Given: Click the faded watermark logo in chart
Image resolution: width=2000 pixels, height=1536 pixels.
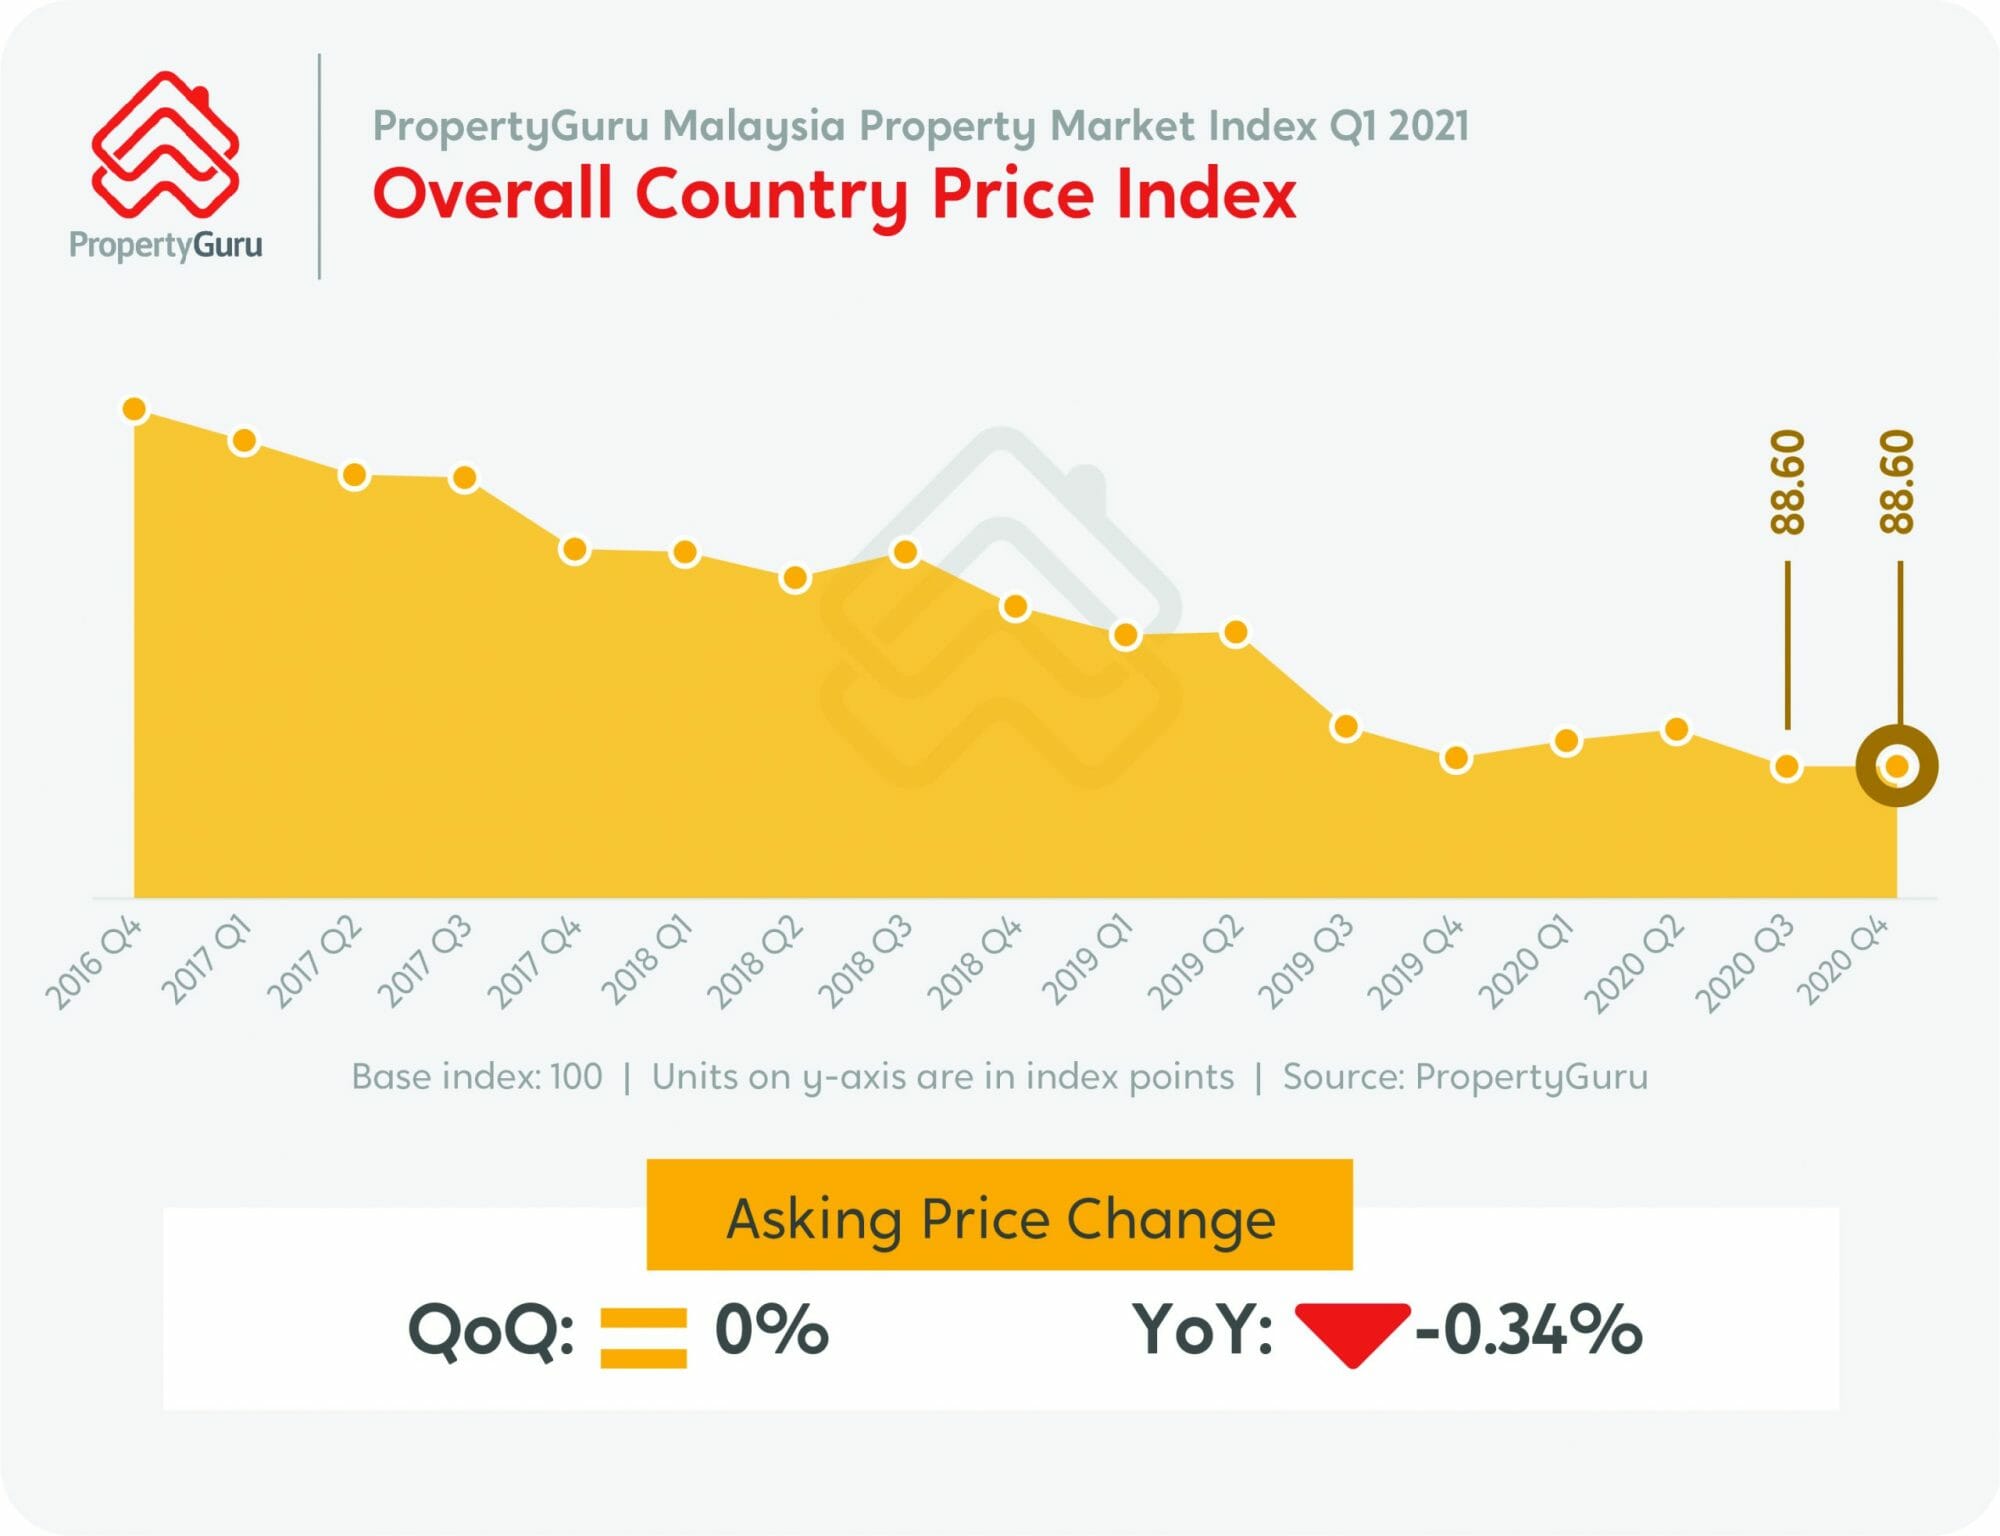Looking at the screenshot, I should [1000, 610].
